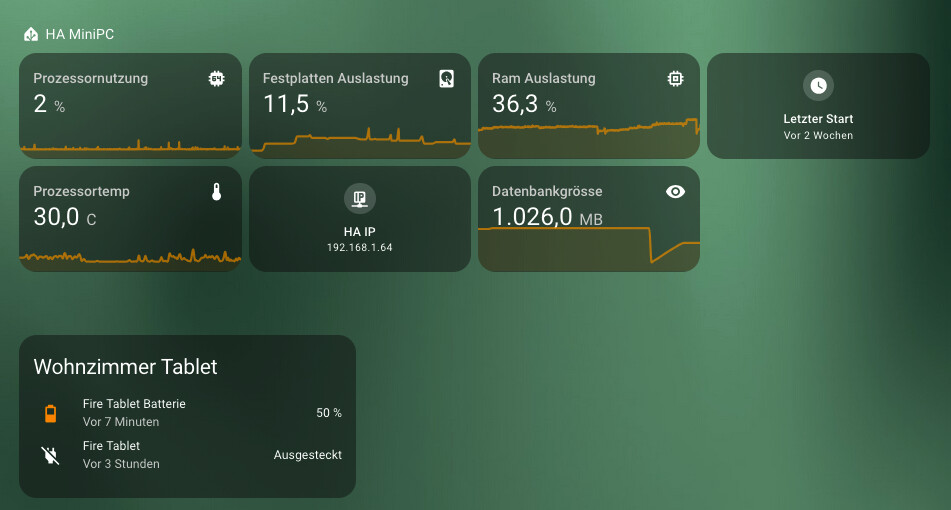
Task: Click the Vor 7 Minuten timestamp
Action: (121, 422)
